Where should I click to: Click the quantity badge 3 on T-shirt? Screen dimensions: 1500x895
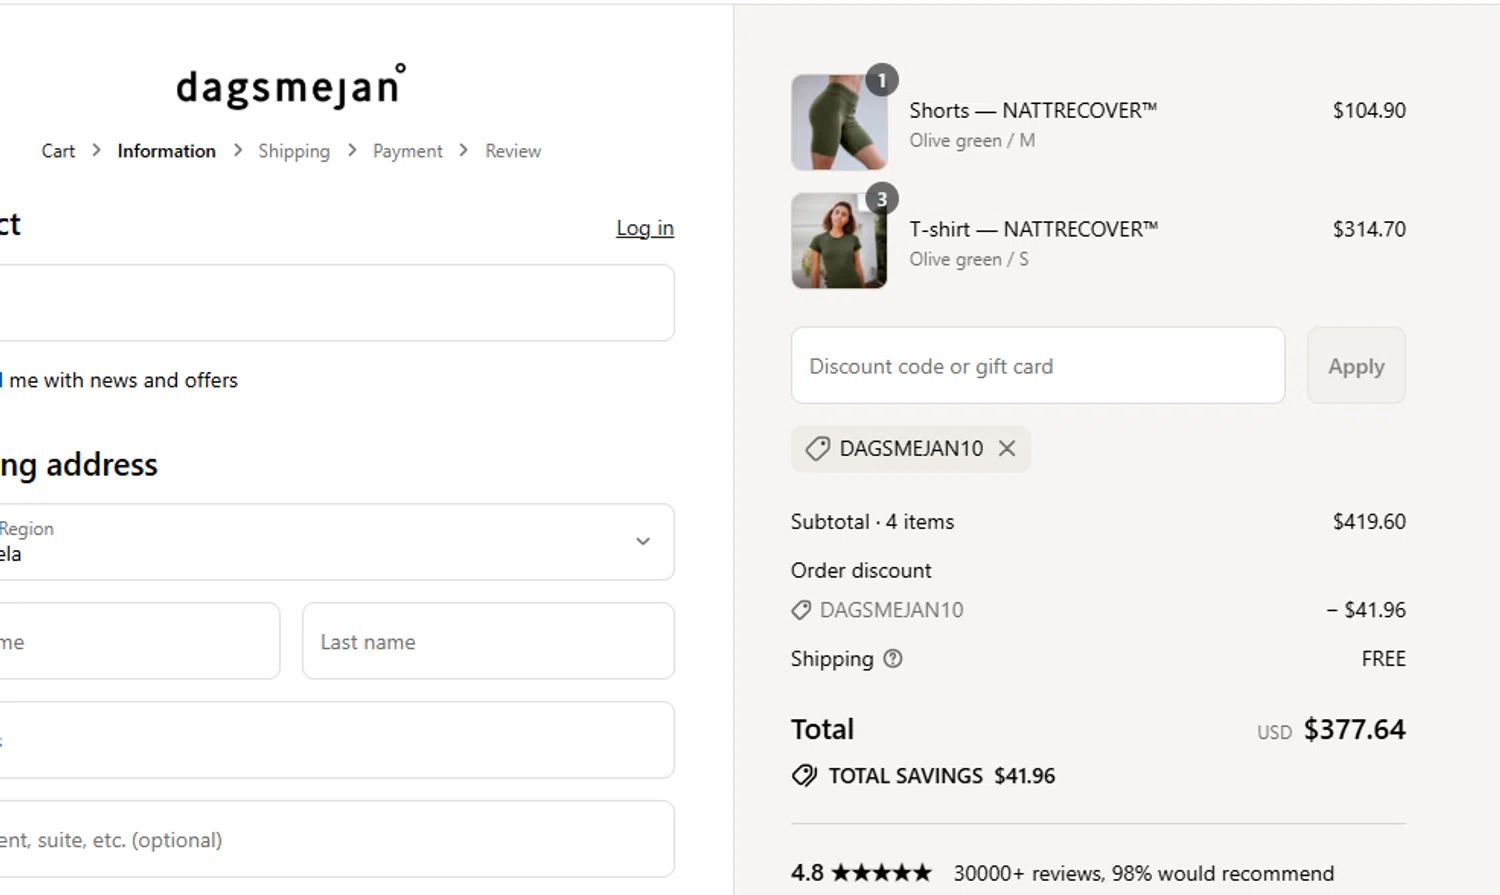[x=881, y=199]
